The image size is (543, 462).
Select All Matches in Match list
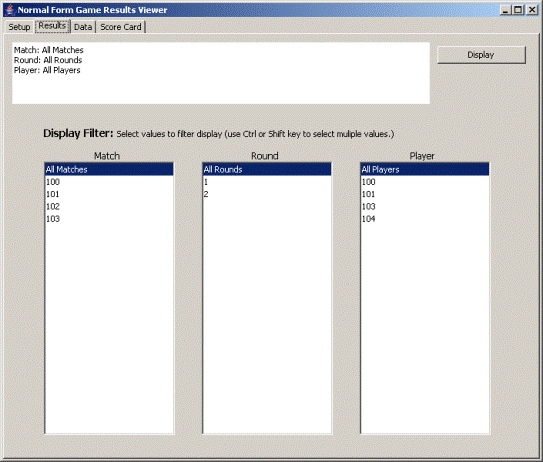(x=109, y=169)
